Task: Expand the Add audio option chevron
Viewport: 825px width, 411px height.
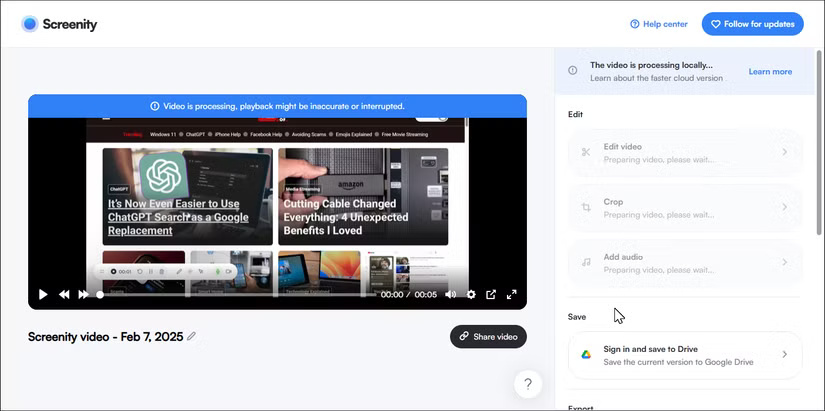Action: click(x=784, y=263)
